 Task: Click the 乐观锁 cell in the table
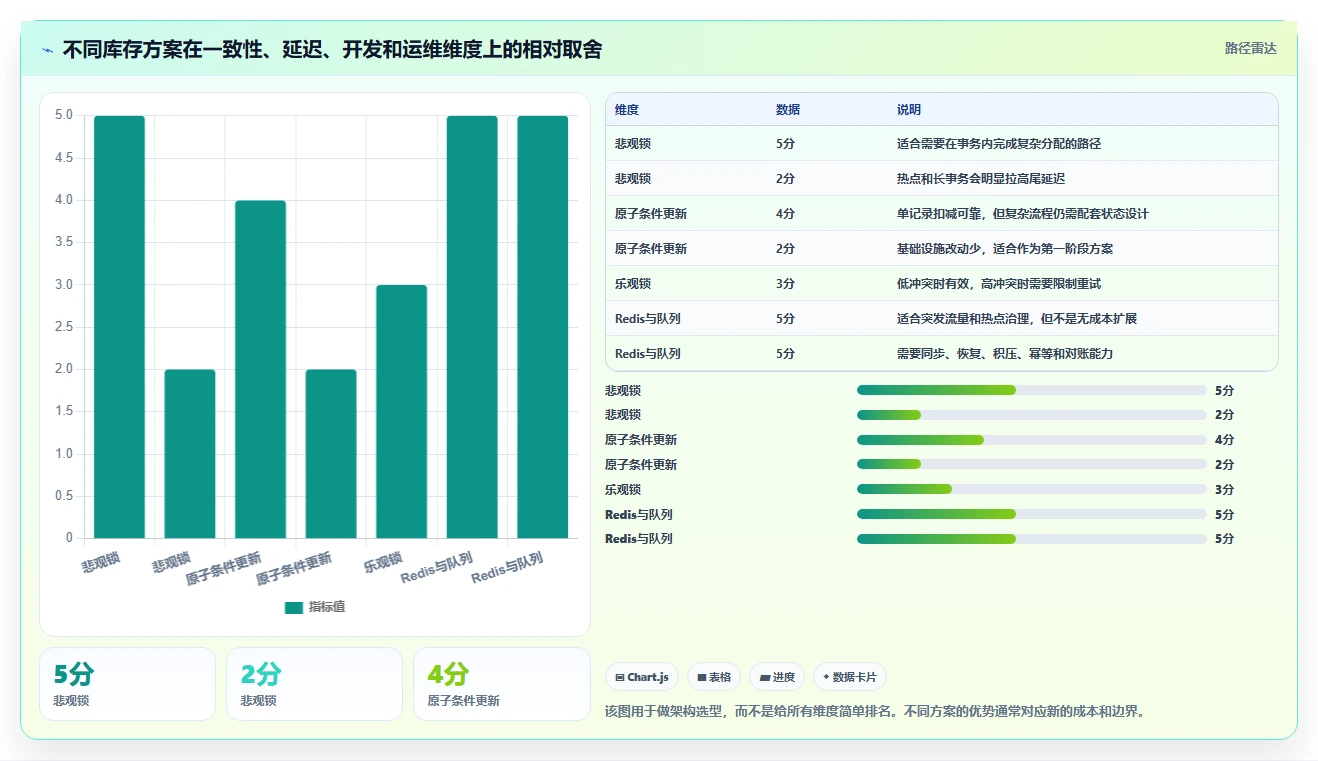pyautogui.click(x=633, y=283)
